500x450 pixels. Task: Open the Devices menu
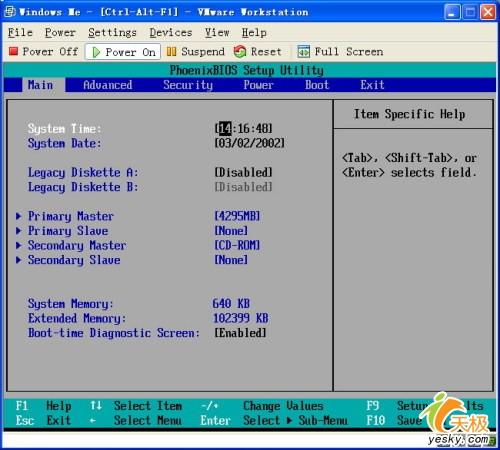tap(171, 32)
